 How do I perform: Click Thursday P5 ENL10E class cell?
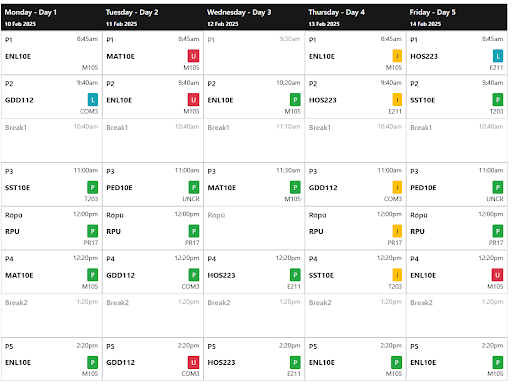click(355, 359)
